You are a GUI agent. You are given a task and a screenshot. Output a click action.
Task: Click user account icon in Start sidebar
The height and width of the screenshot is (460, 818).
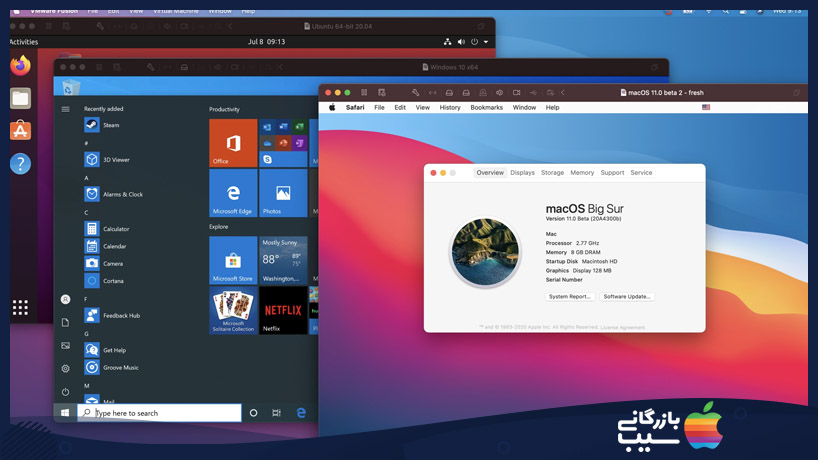65,299
